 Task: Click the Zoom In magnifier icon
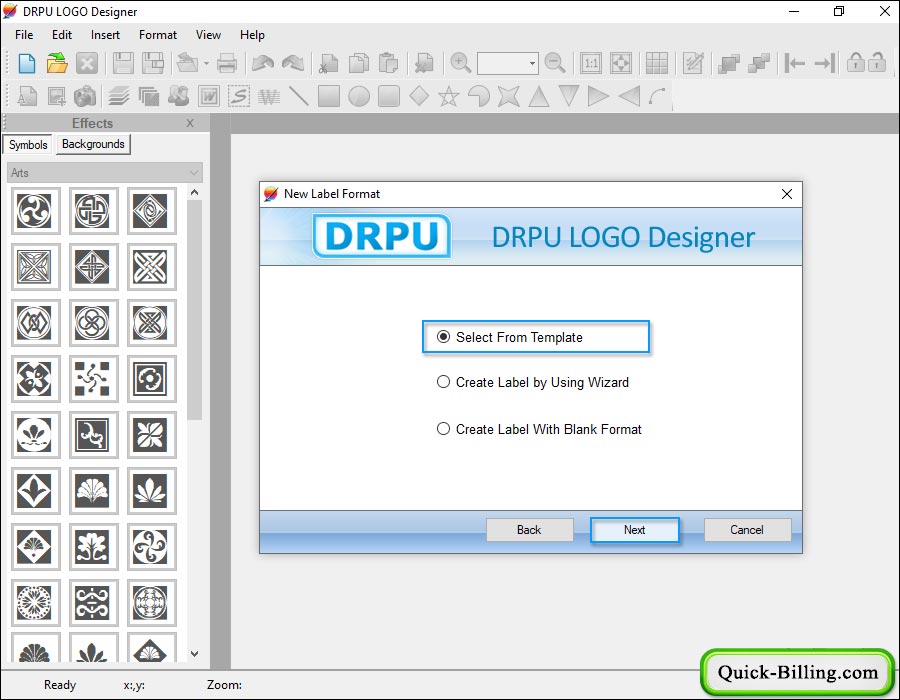click(460, 63)
